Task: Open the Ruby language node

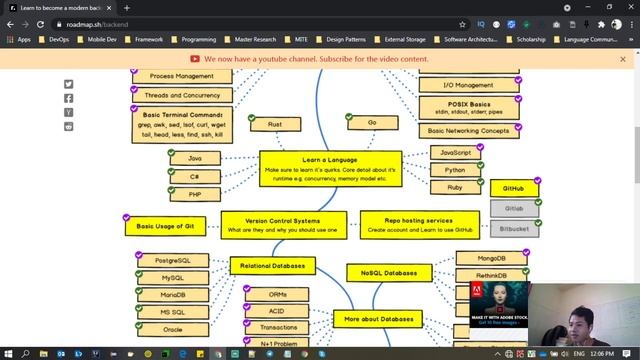Action: click(x=456, y=187)
